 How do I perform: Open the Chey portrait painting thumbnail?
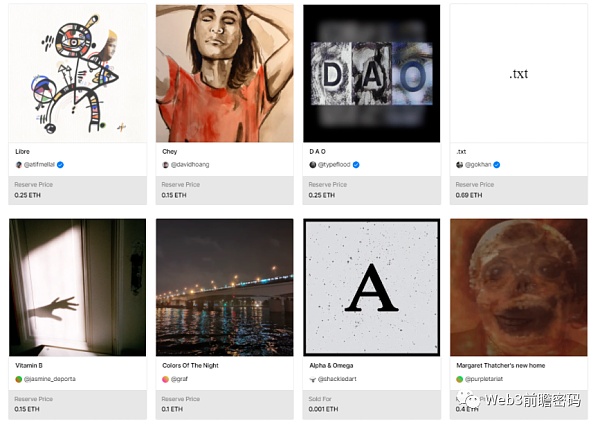(x=225, y=73)
